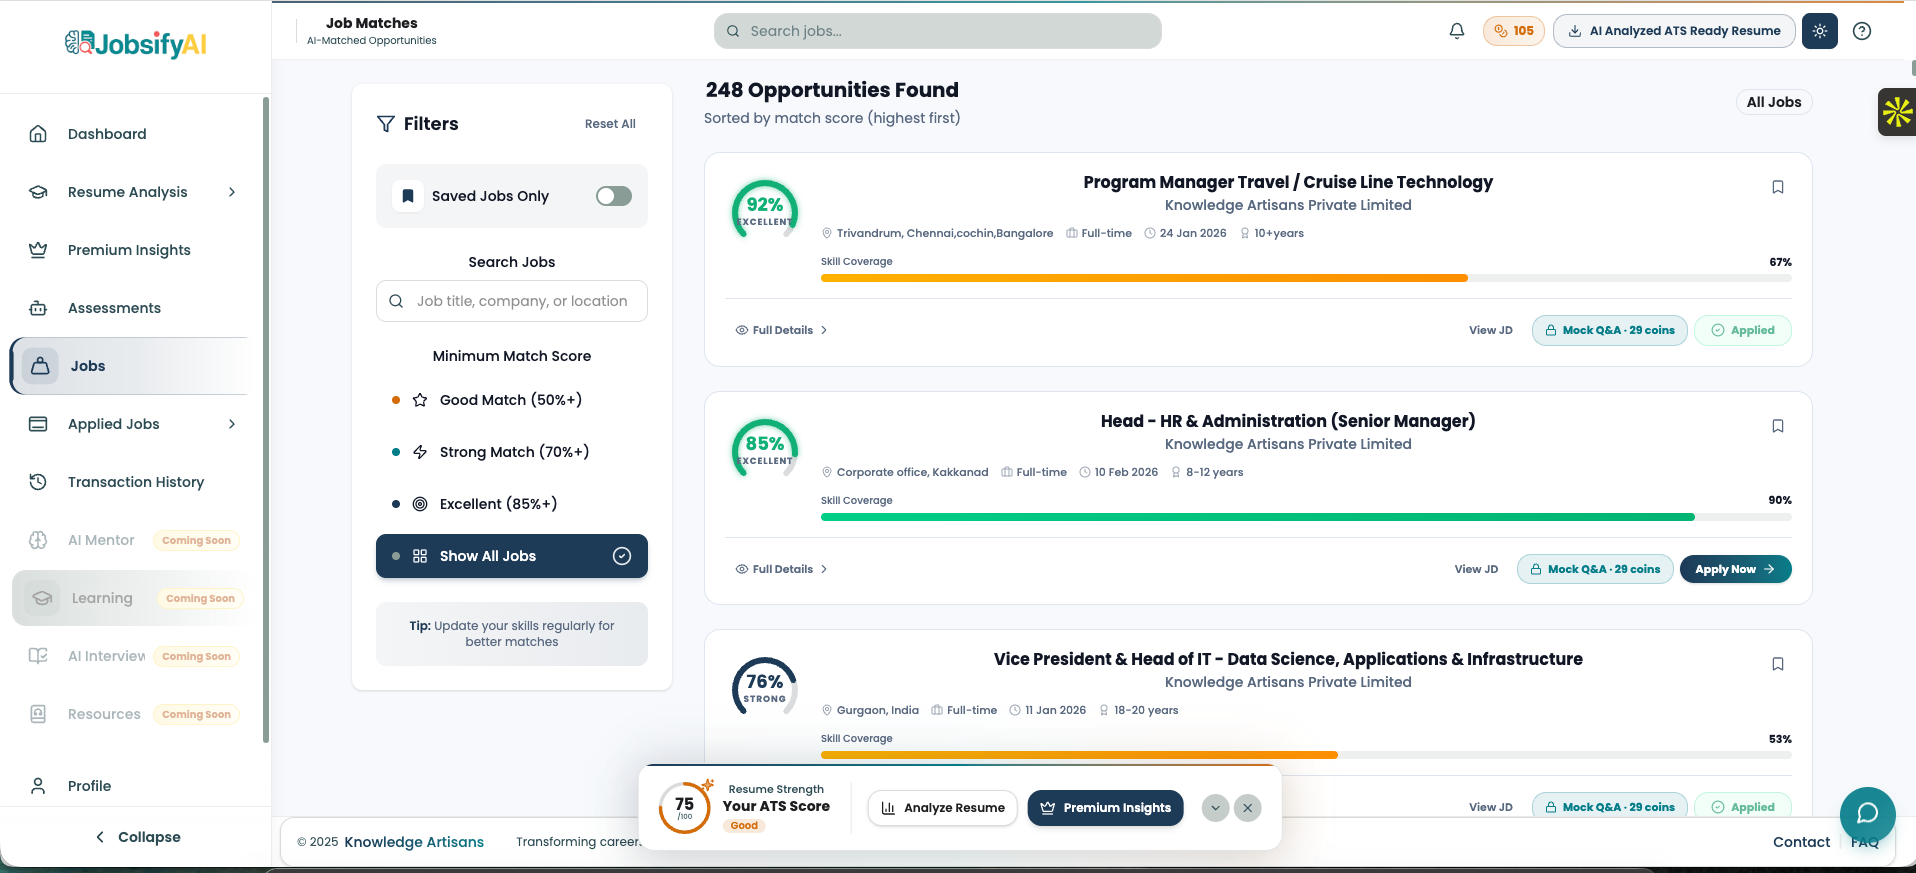Click the 53% Skill Coverage bar
This screenshot has height=873, width=1916.
[1306, 755]
